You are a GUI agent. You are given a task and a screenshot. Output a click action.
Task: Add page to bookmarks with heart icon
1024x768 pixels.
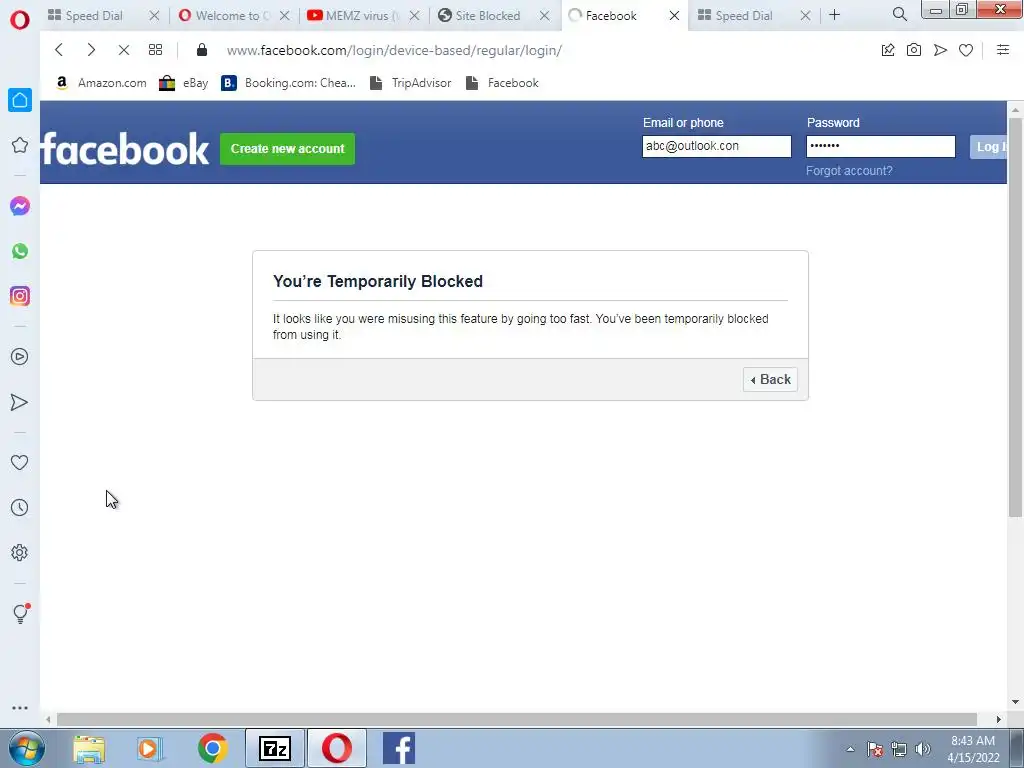pos(966,50)
